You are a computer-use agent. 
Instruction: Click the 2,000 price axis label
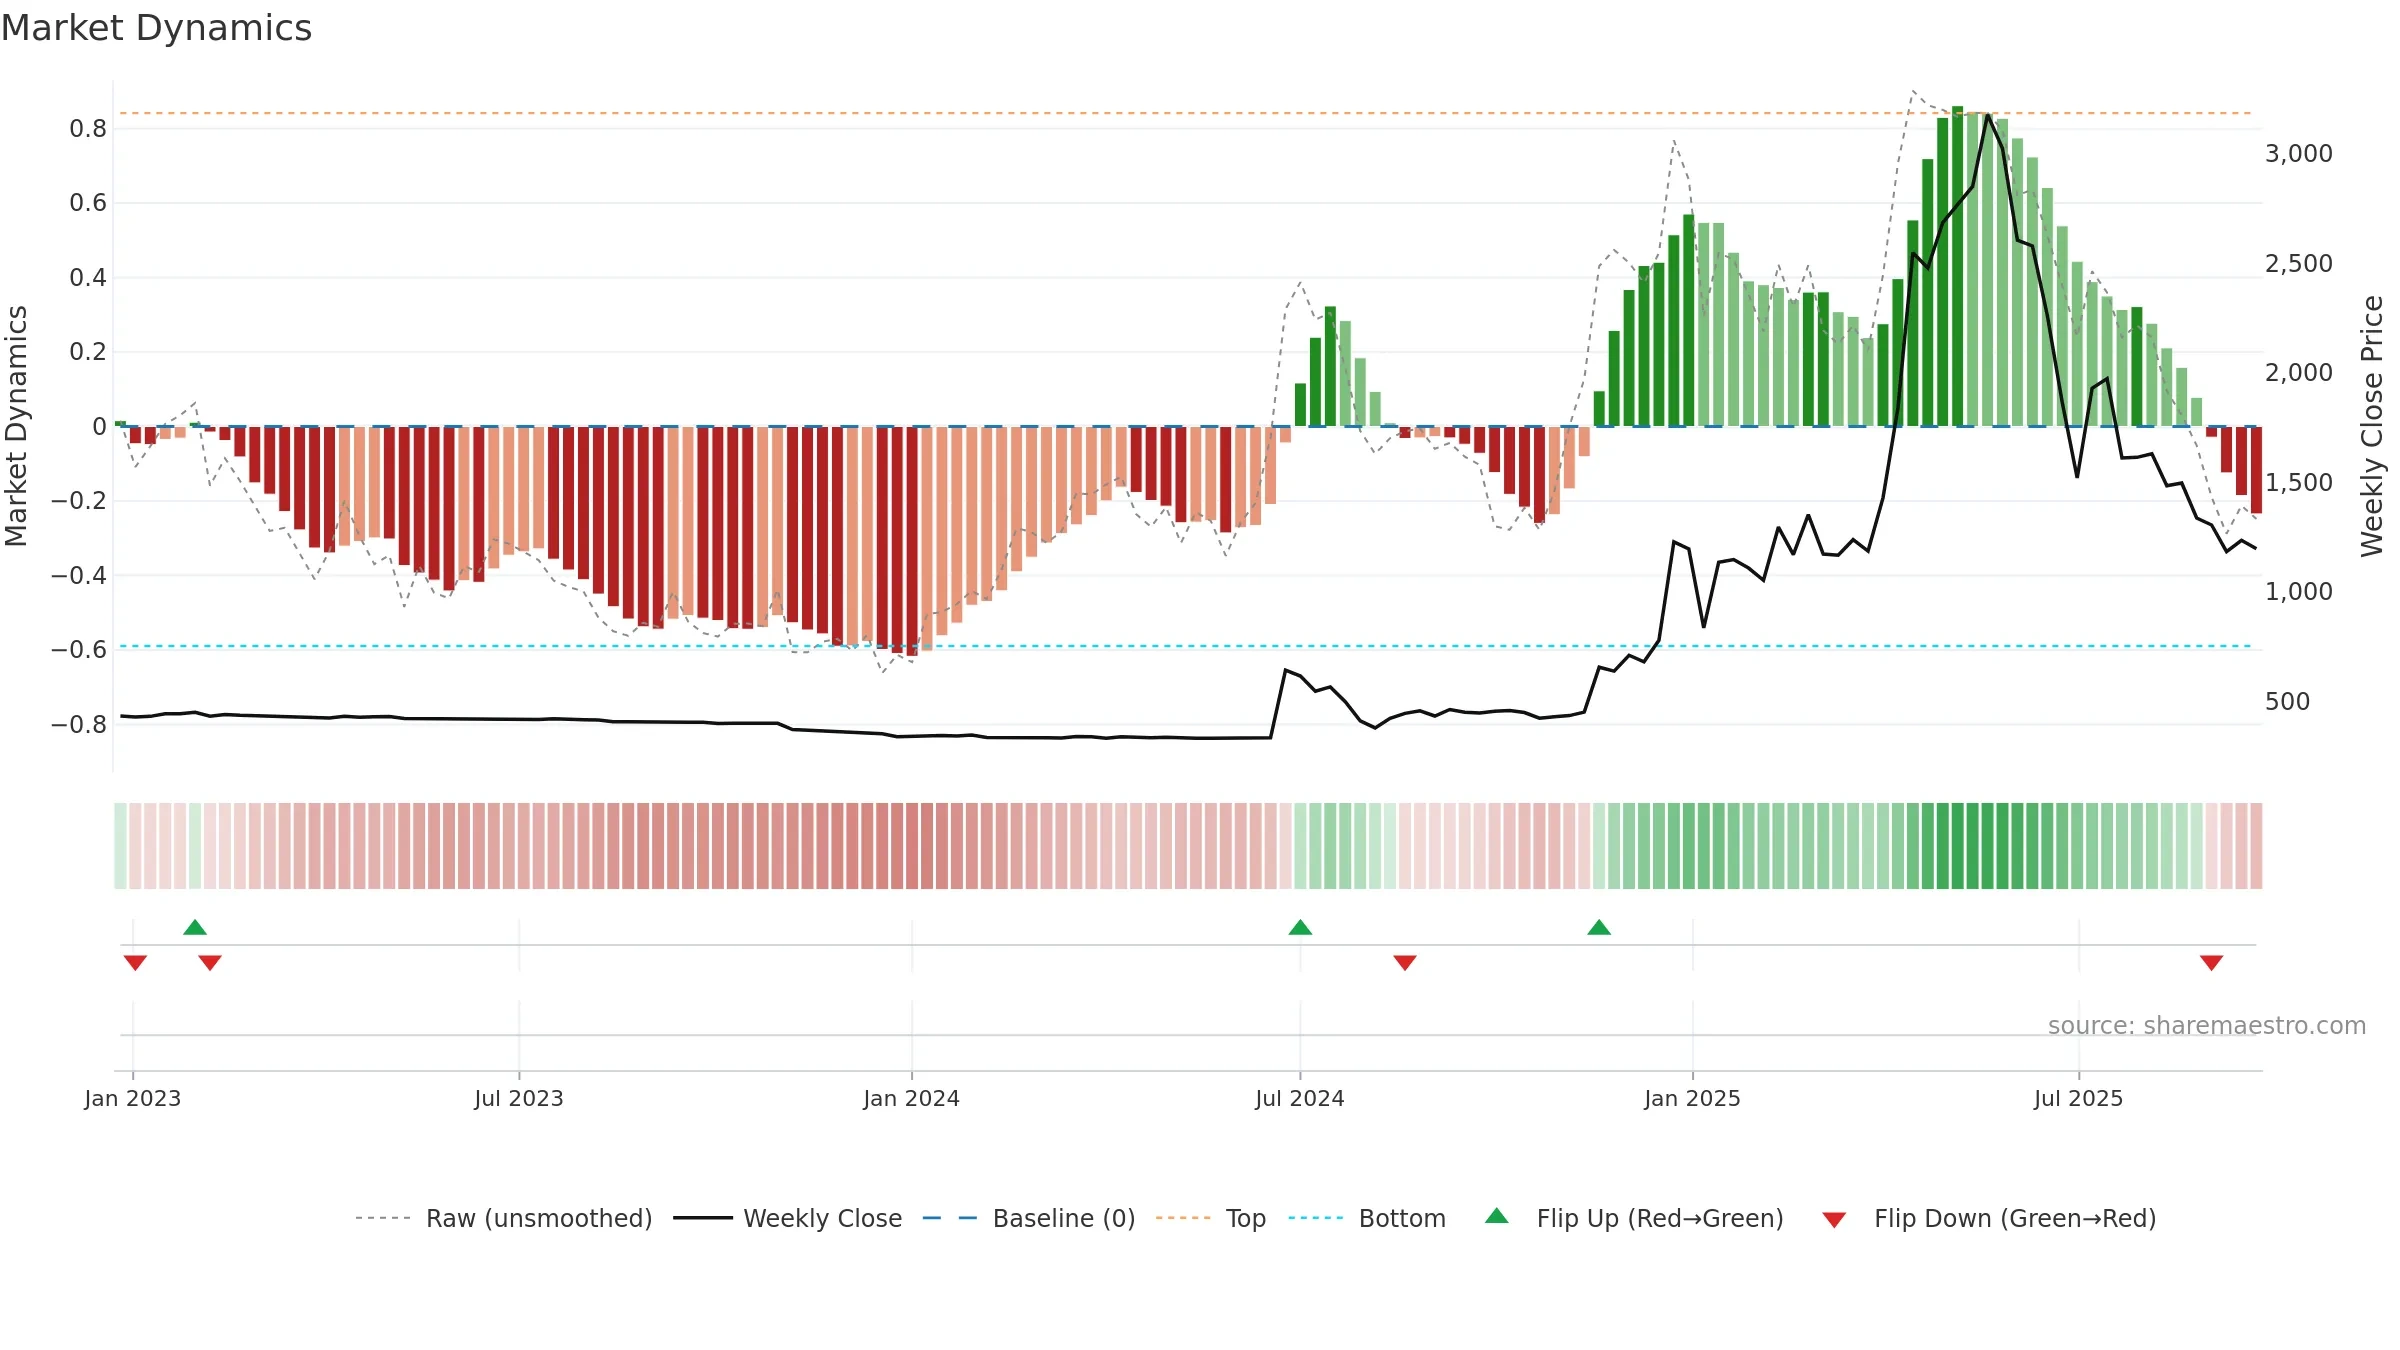coord(2299,372)
